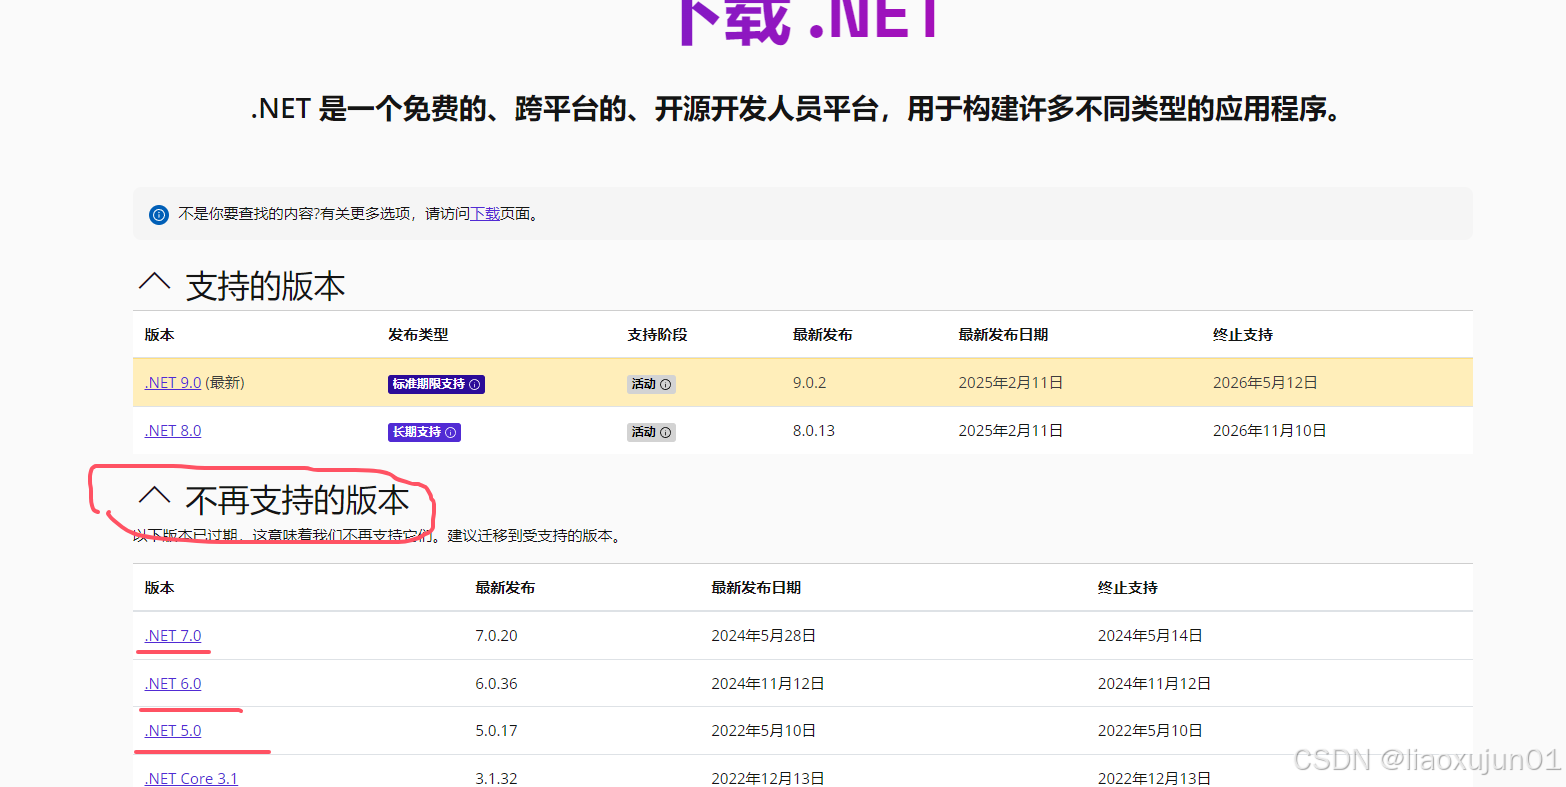
Task: Open the 下载 link in the notice
Action: click(485, 214)
